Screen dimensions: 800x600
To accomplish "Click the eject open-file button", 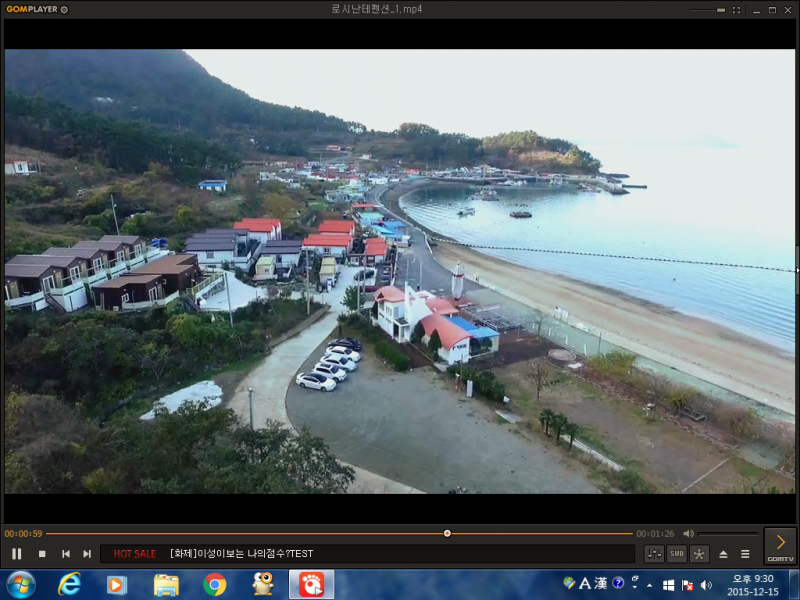I will coord(723,554).
